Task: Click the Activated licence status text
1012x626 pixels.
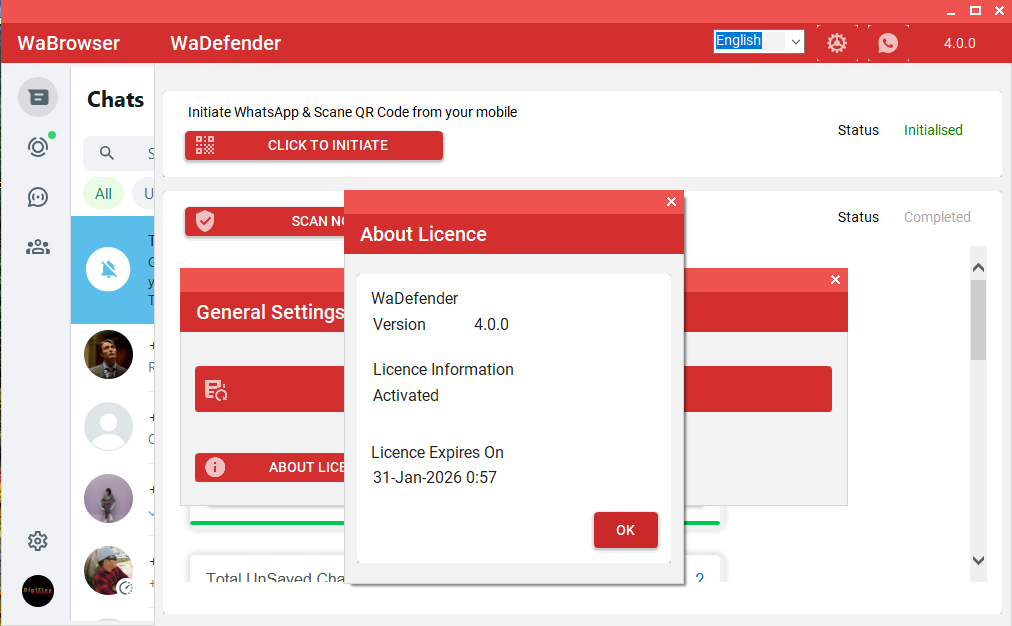Action: coord(406,395)
